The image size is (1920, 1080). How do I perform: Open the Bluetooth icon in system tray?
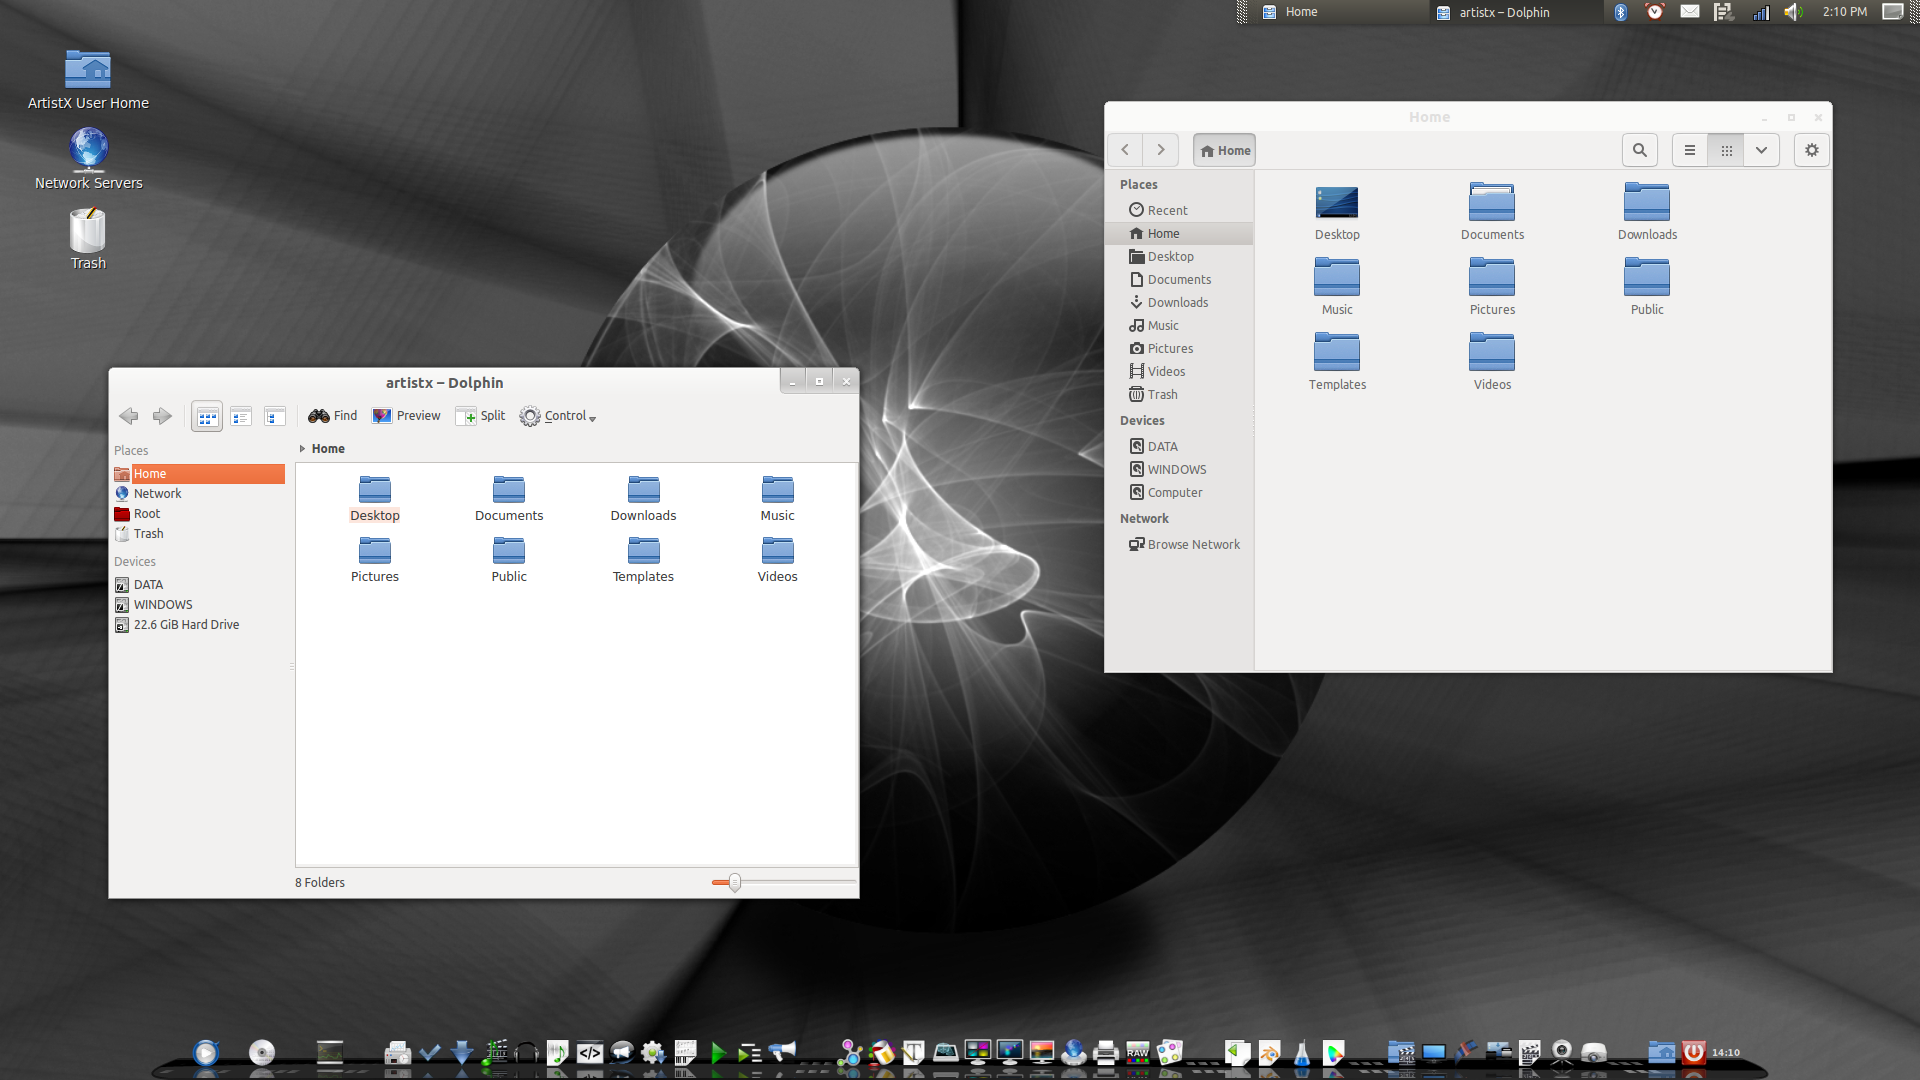[1621, 12]
